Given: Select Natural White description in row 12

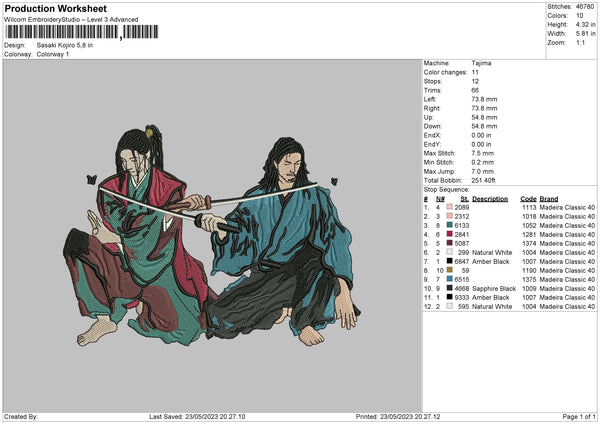Looking at the screenshot, I should tap(492, 307).
